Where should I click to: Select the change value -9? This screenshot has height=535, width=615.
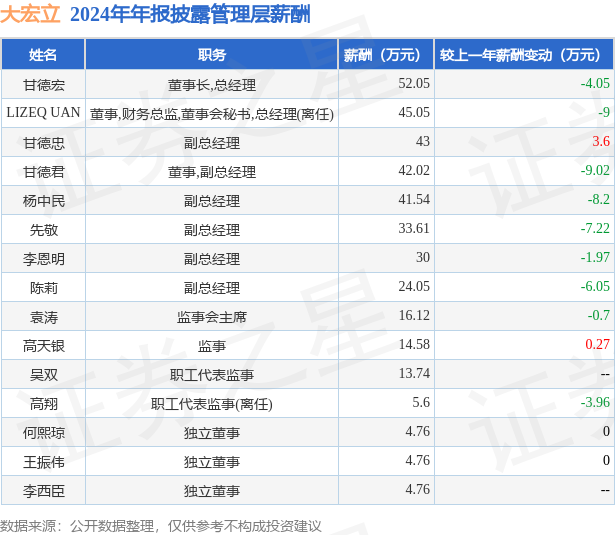604,112
